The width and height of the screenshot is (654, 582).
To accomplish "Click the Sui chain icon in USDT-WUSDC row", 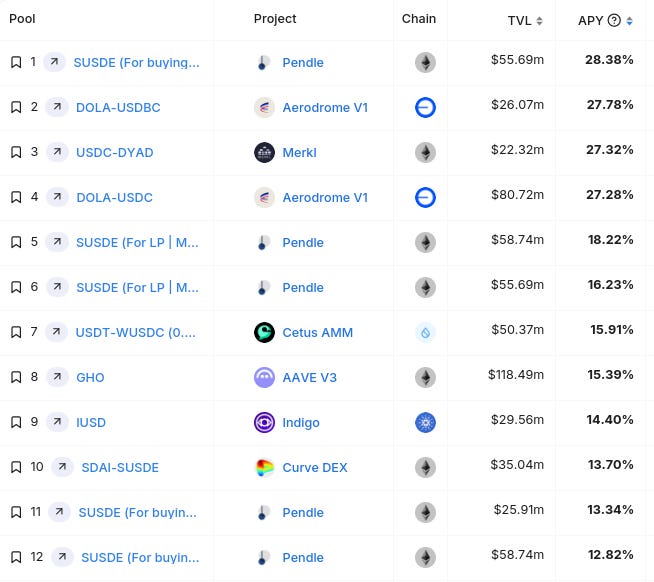I will (425, 333).
